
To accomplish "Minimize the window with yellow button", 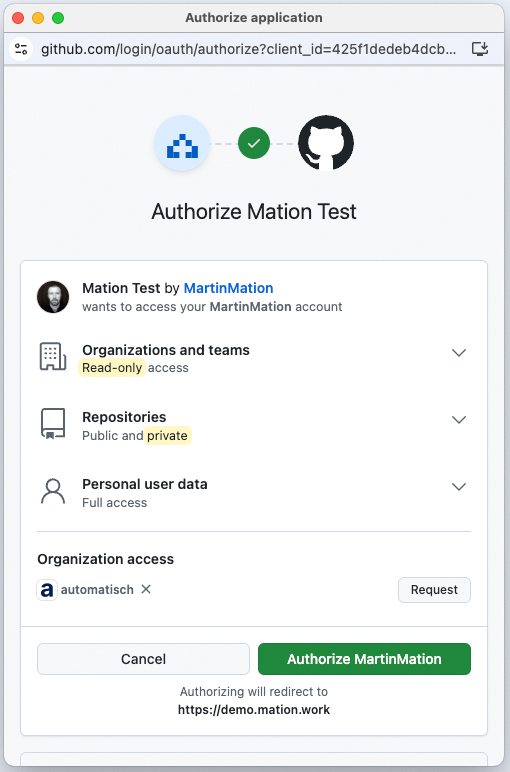I will 38,18.
